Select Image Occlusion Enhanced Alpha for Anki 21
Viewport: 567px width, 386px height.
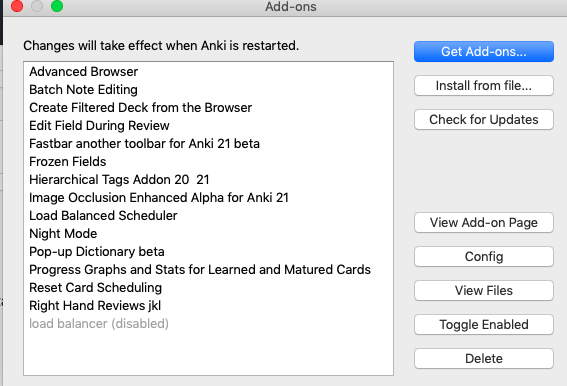point(208,198)
